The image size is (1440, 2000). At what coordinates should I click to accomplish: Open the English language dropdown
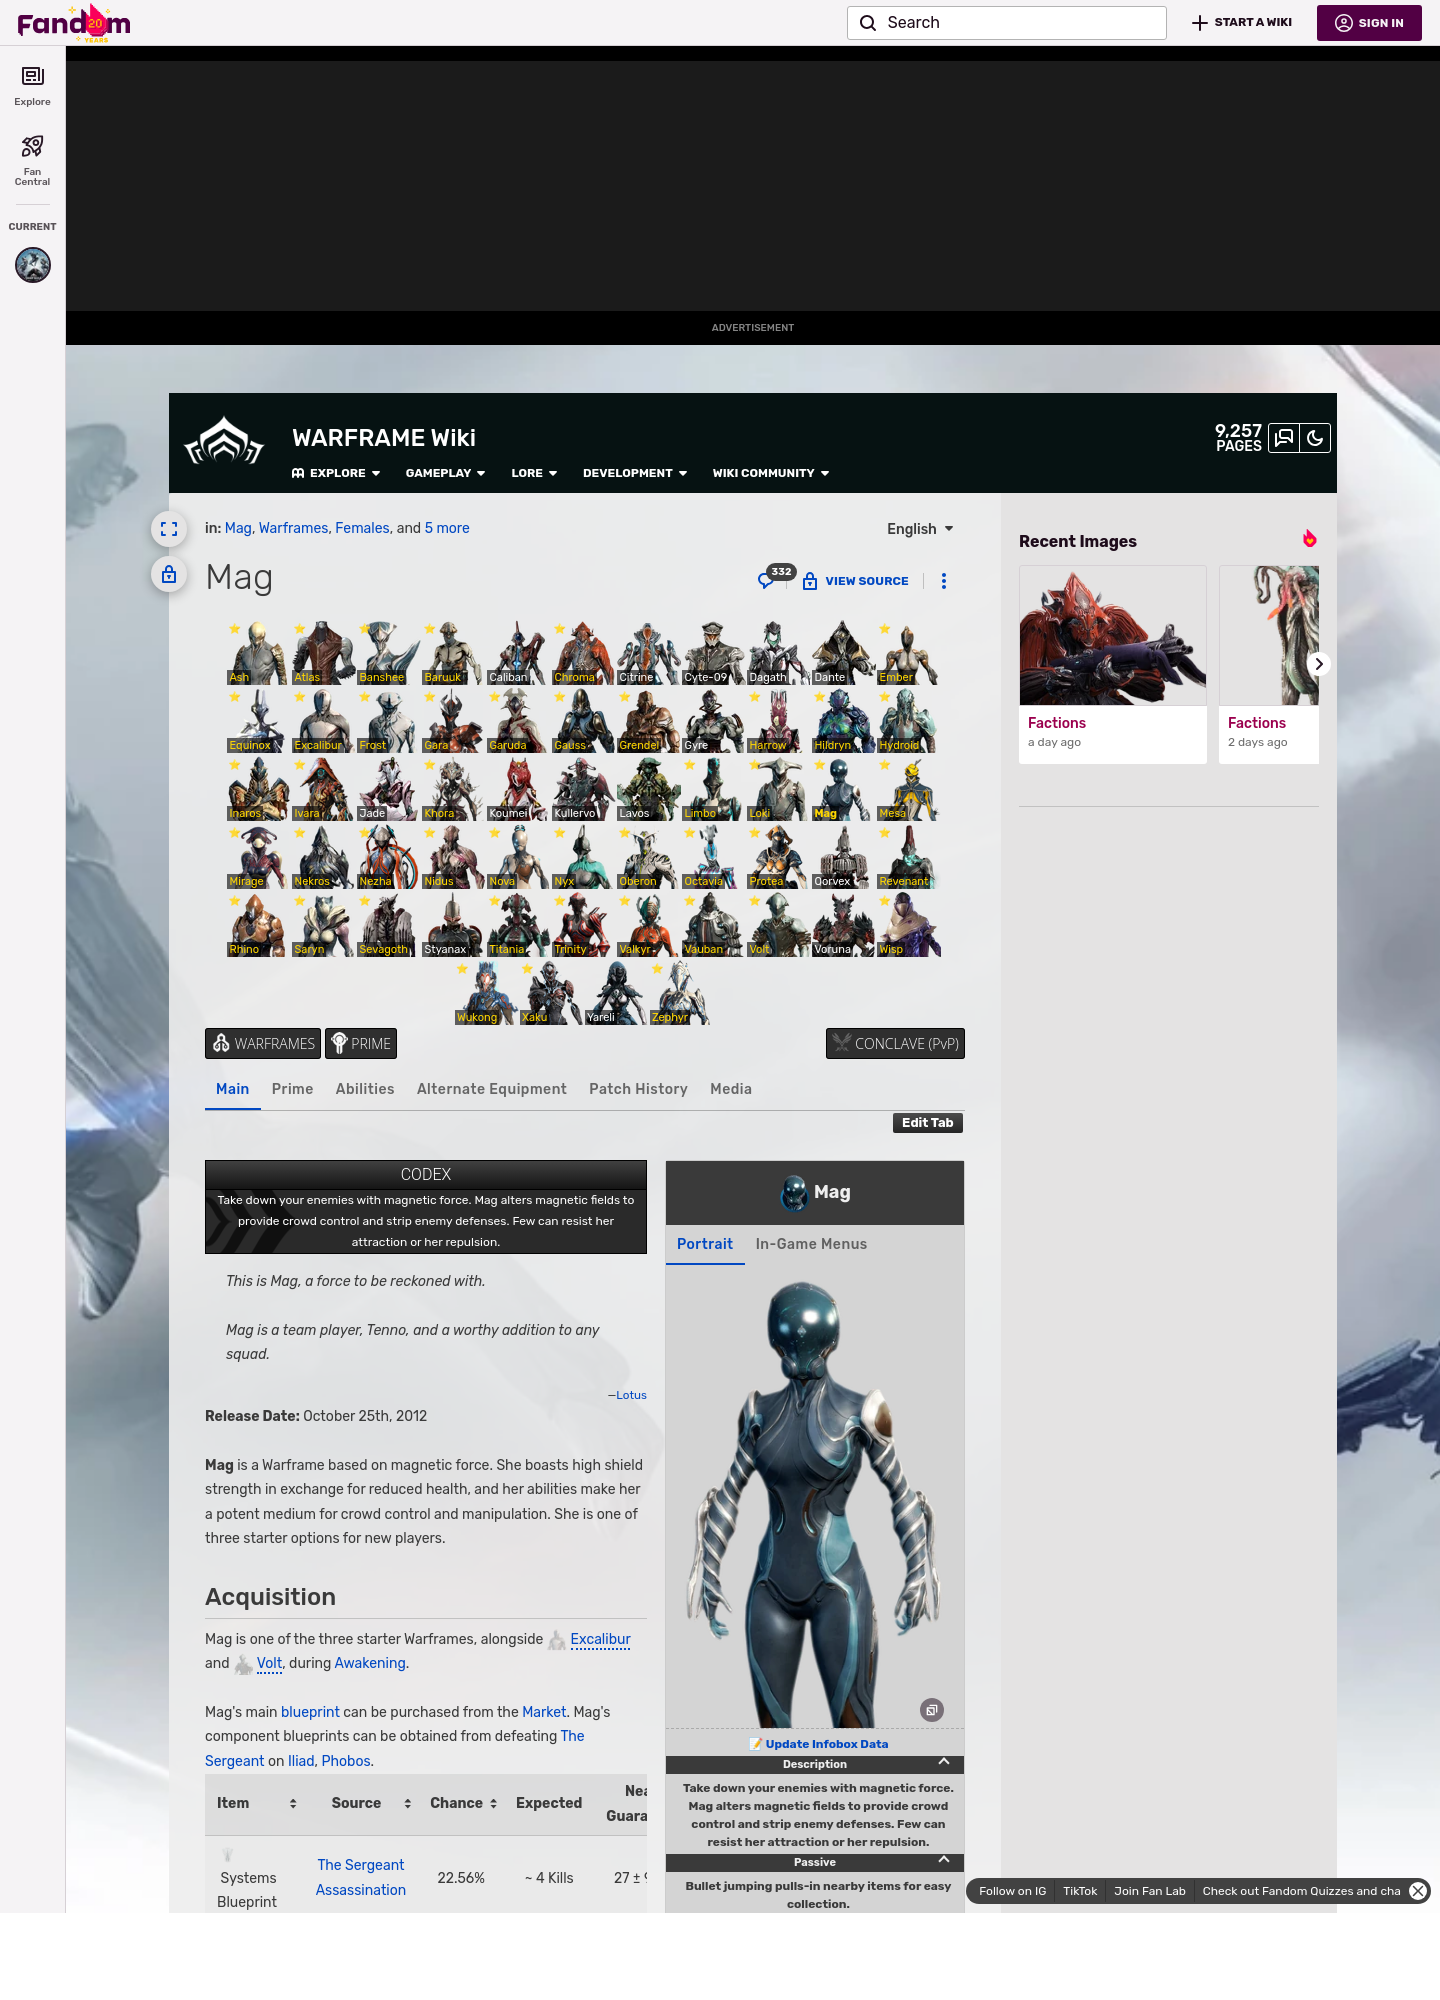tap(920, 529)
